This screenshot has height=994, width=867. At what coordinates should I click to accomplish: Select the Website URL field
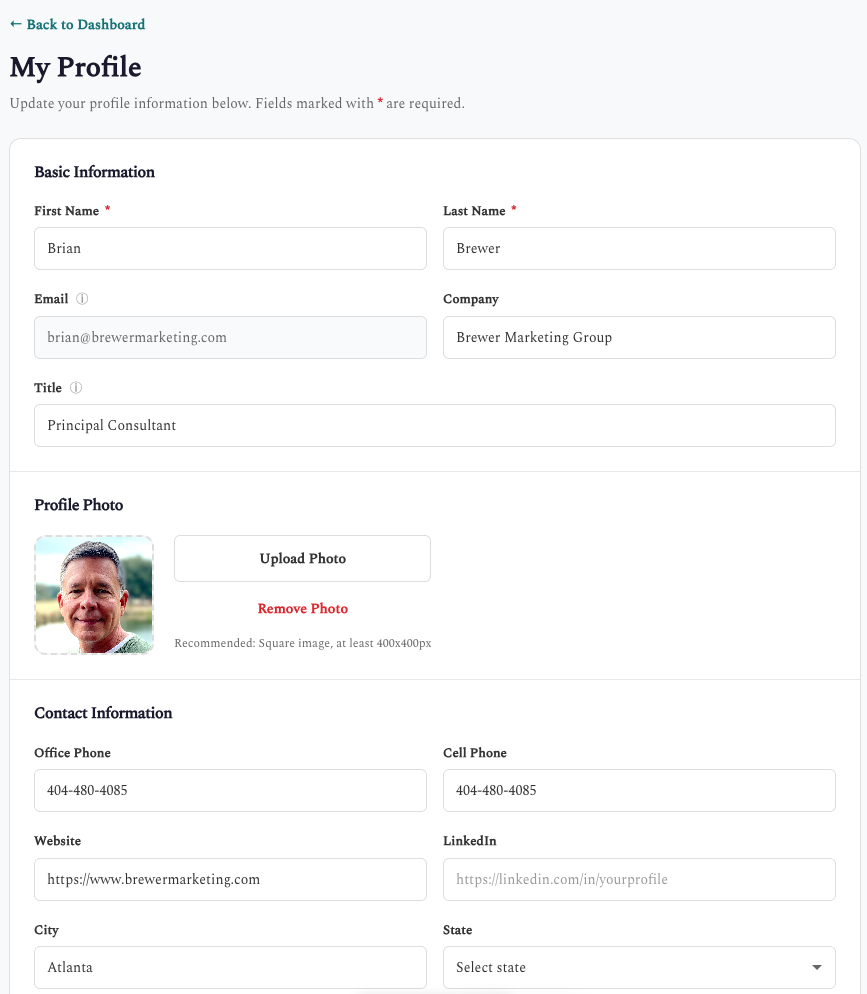[230, 879]
